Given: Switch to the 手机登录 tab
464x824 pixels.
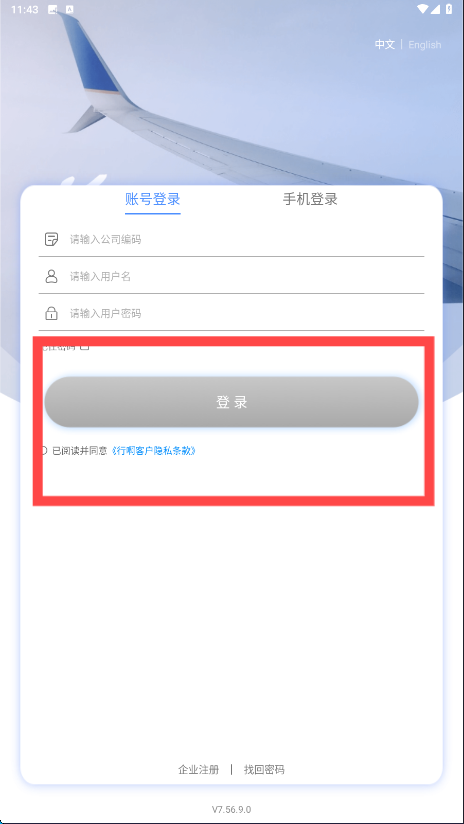Looking at the screenshot, I should [x=310, y=200].
